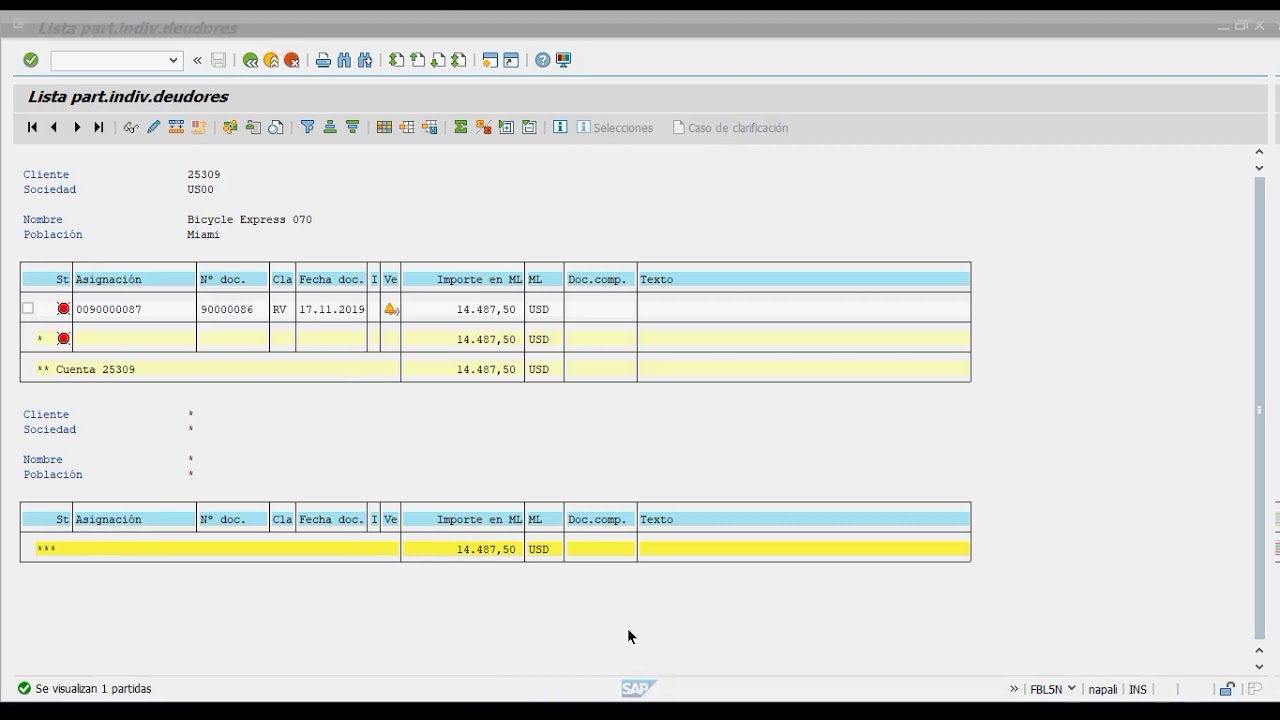
Task: Click the orange Exit icon
Action: pyautogui.click(x=271, y=60)
